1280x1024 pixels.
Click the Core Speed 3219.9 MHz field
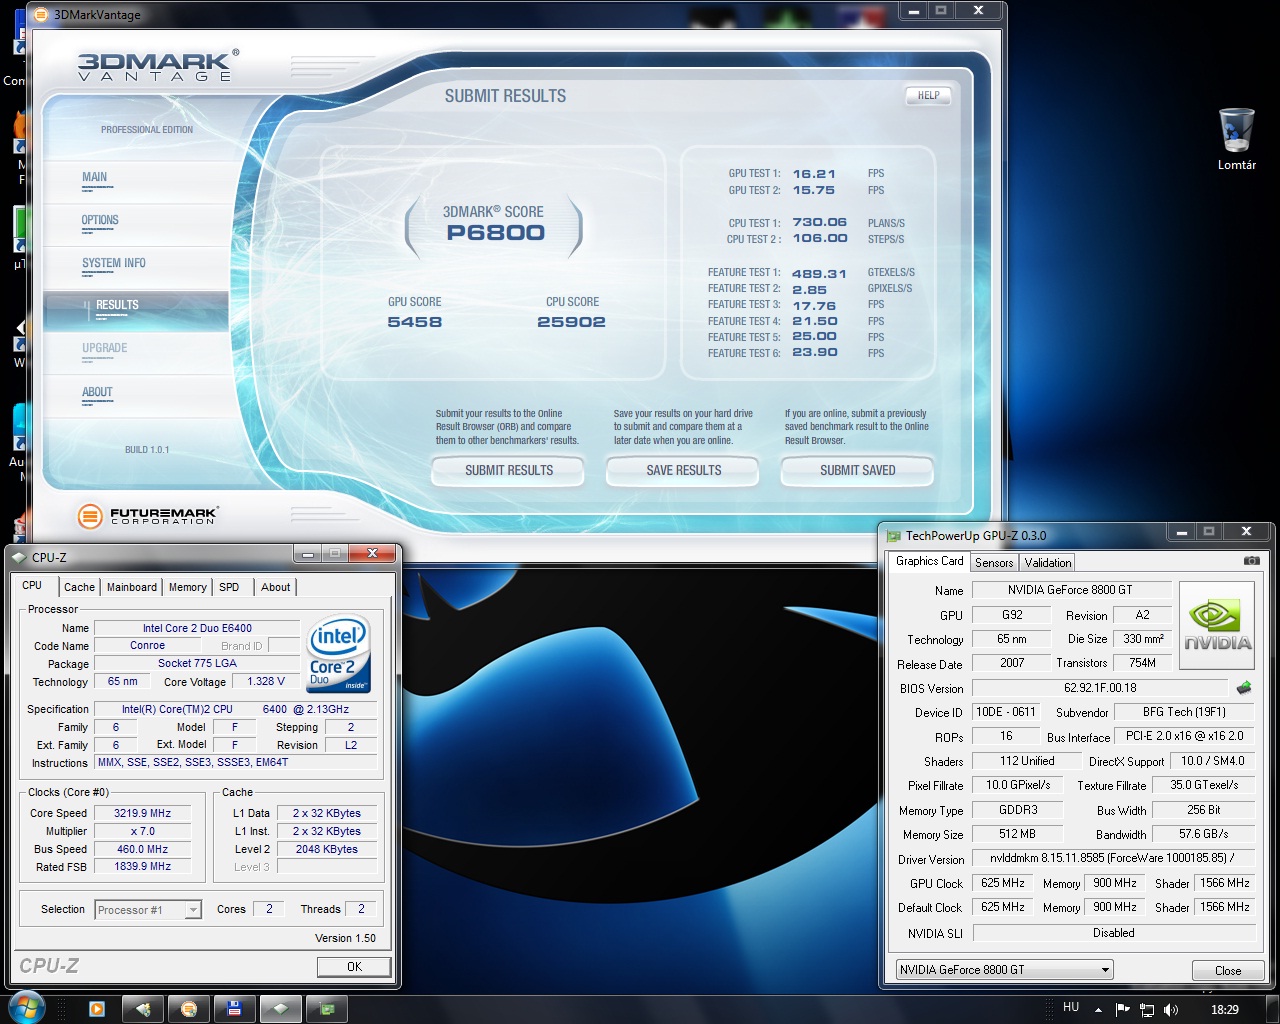(143, 813)
